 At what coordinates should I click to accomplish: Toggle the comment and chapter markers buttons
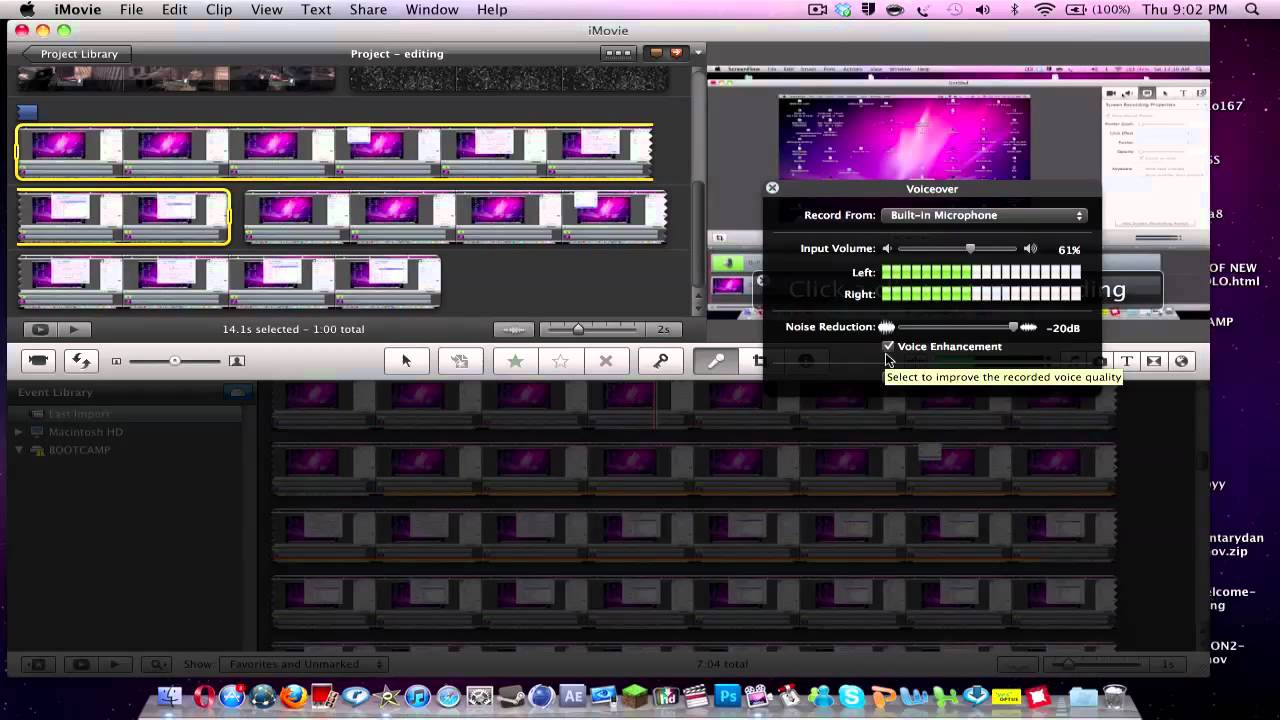pos(666,53)
